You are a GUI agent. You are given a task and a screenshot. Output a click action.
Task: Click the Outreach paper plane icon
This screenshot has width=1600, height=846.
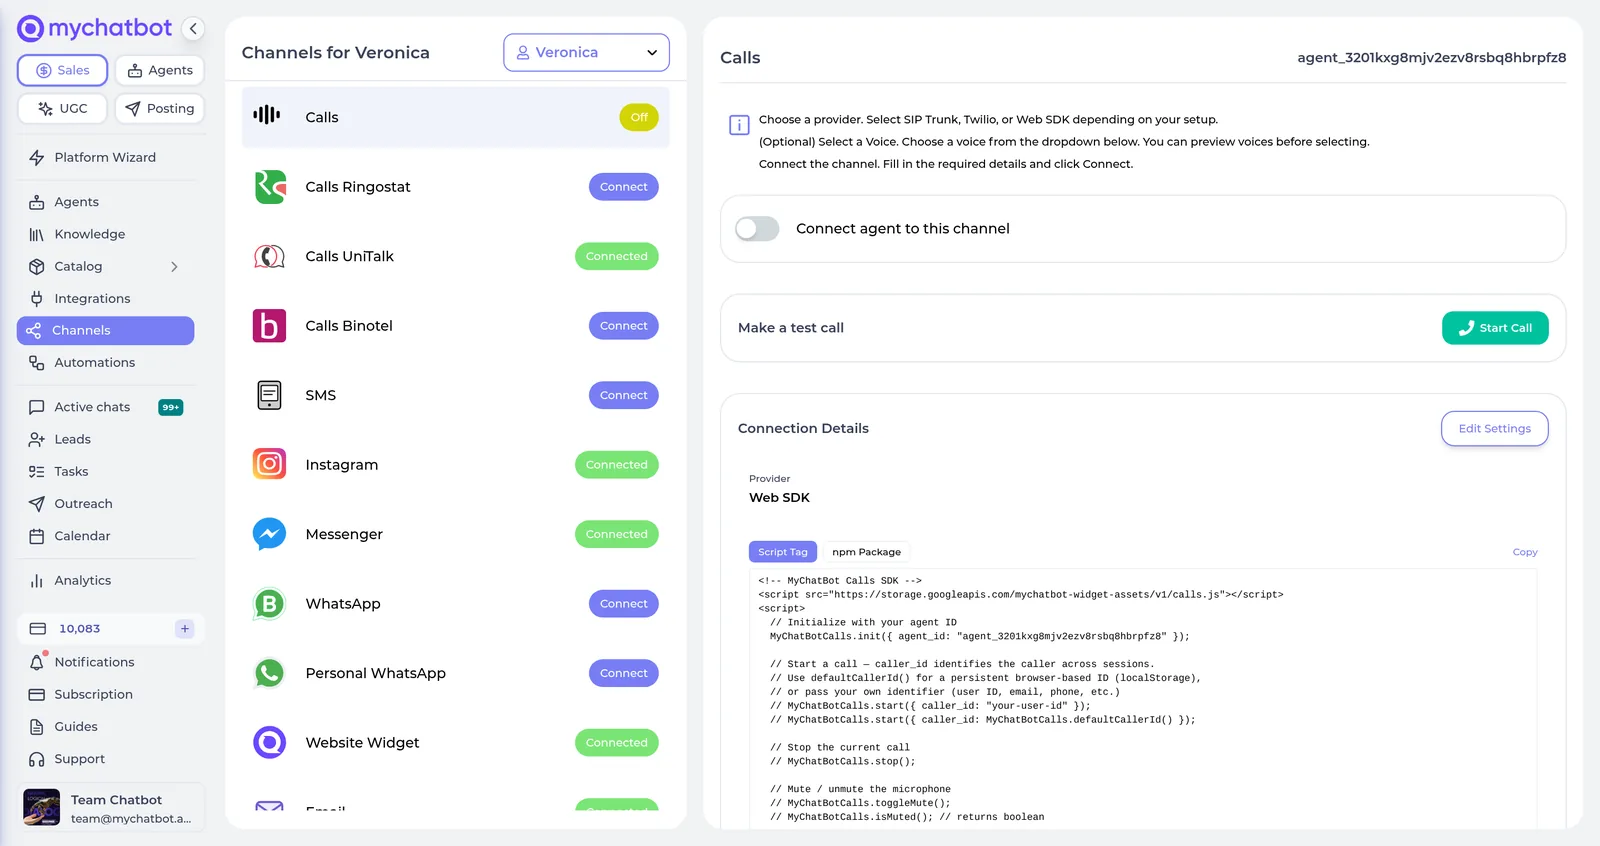pos(37,503)
